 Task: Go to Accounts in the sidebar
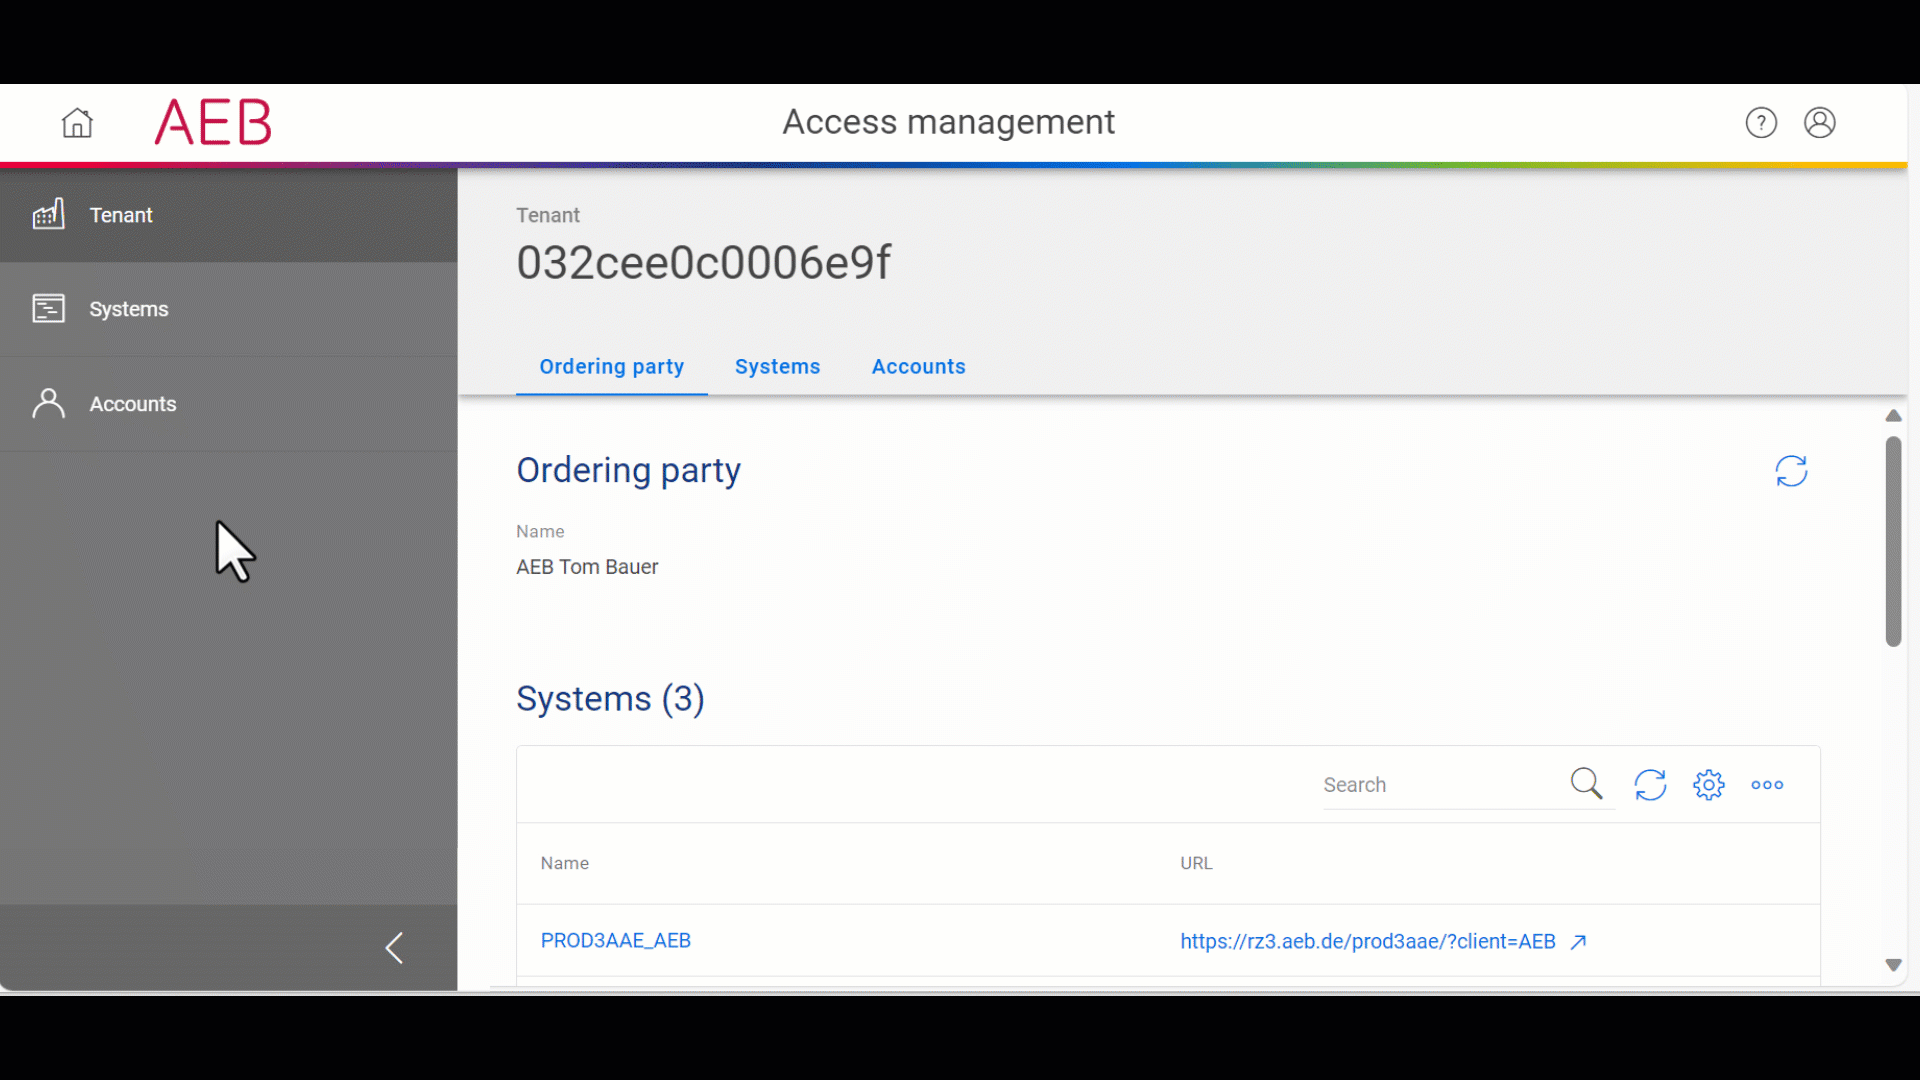132,404
